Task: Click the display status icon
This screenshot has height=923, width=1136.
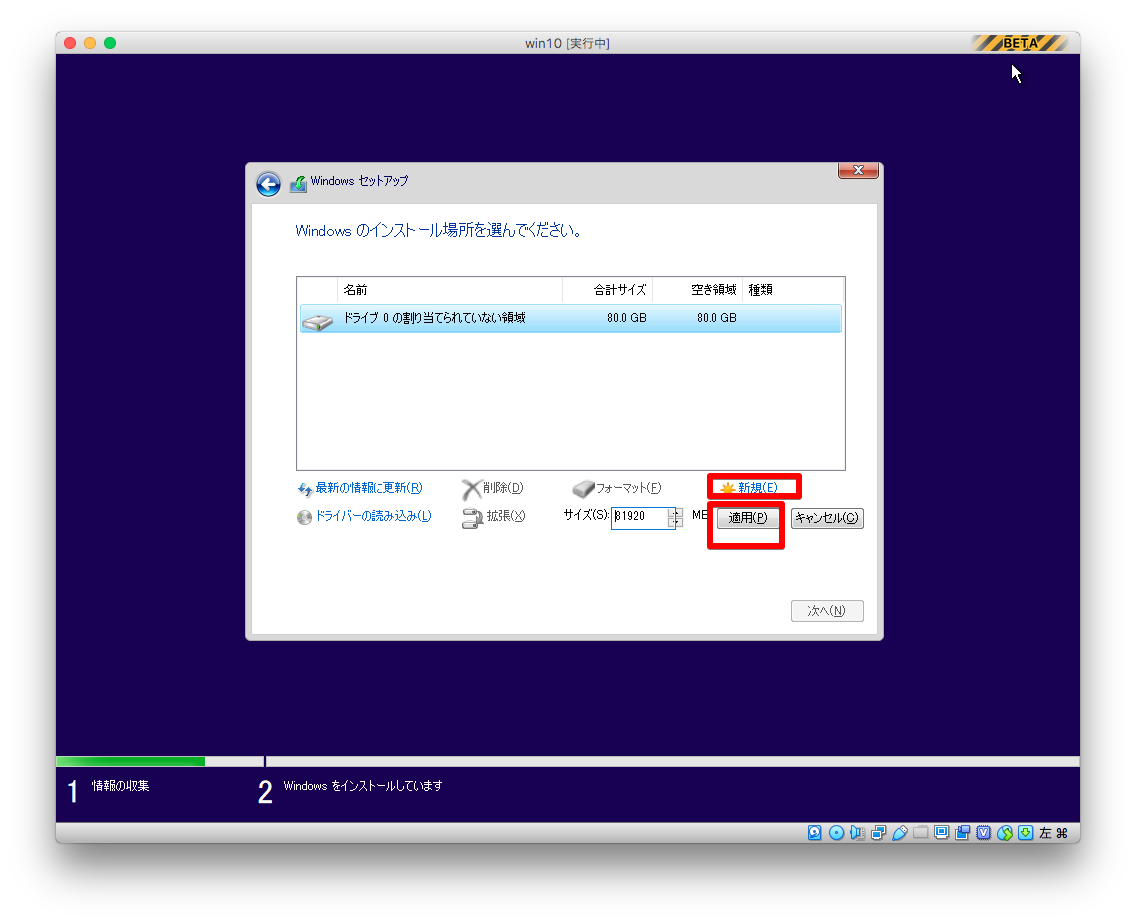Action: point(942,833)
